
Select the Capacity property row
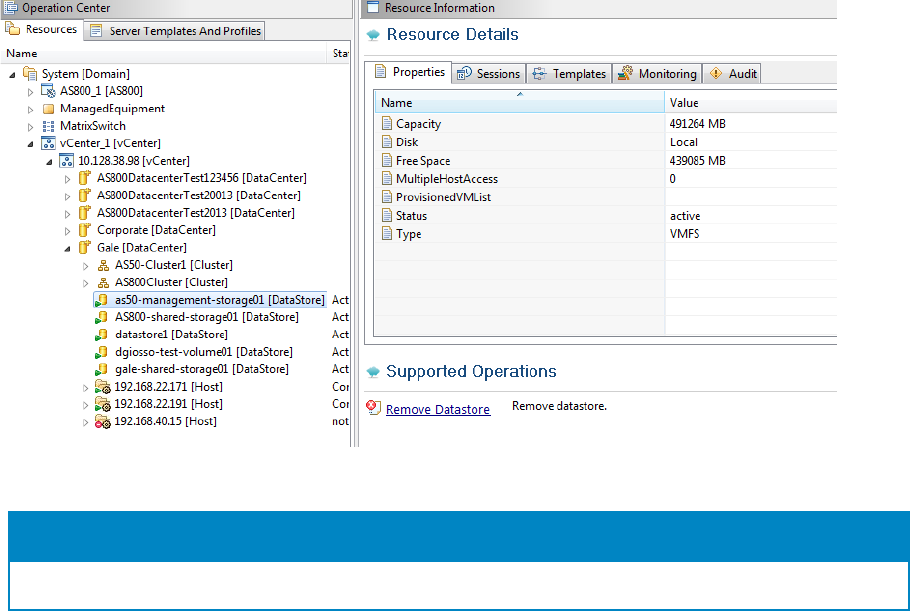418,124
